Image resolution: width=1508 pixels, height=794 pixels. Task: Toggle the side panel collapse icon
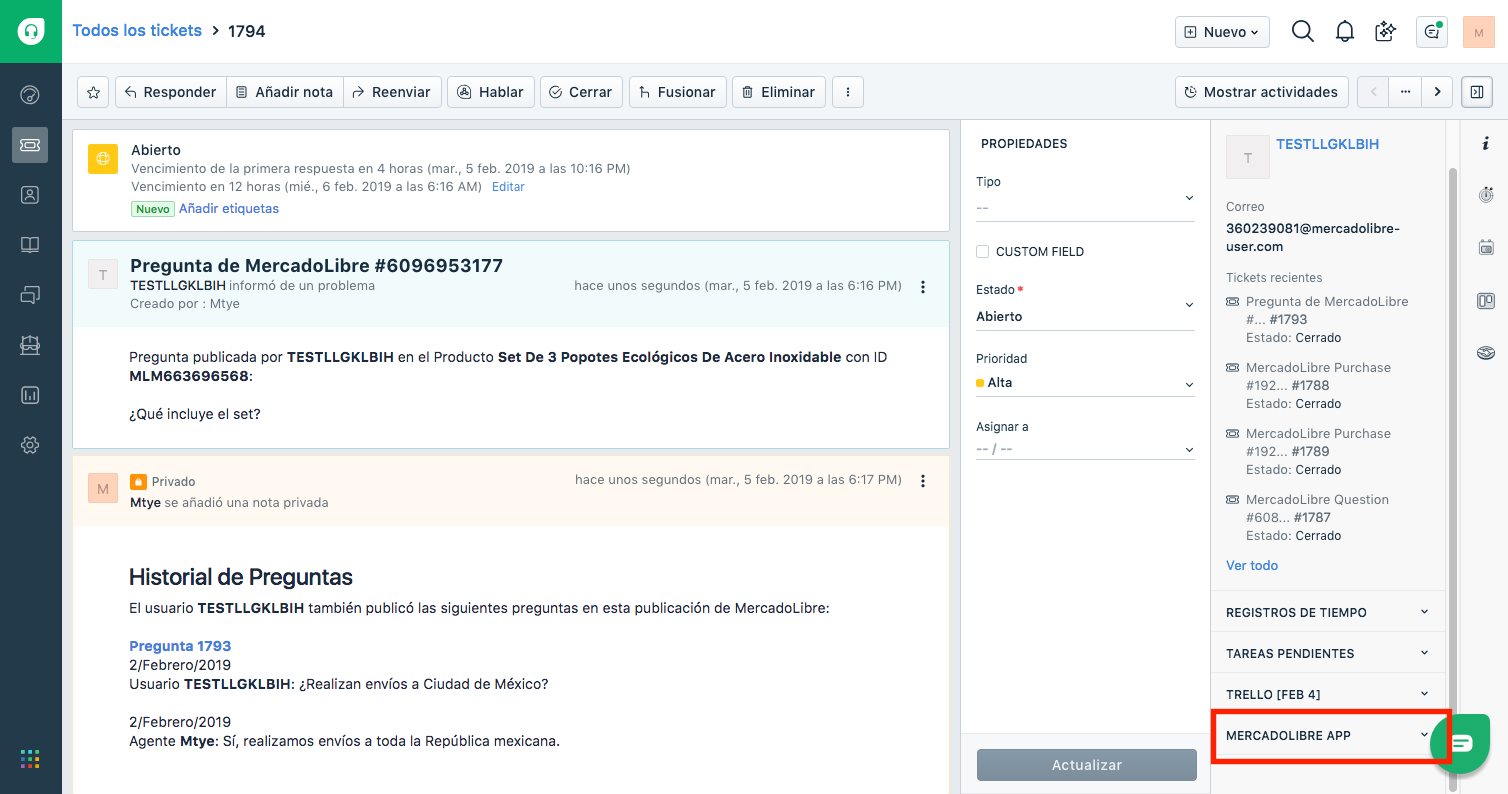click(1476, 92)
